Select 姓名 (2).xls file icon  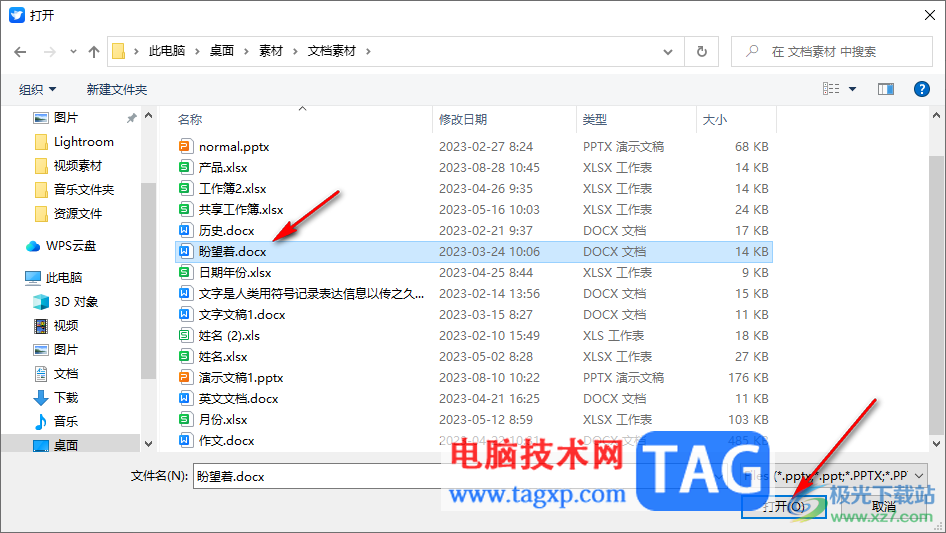pyautogui.click(x=185, y=336)
